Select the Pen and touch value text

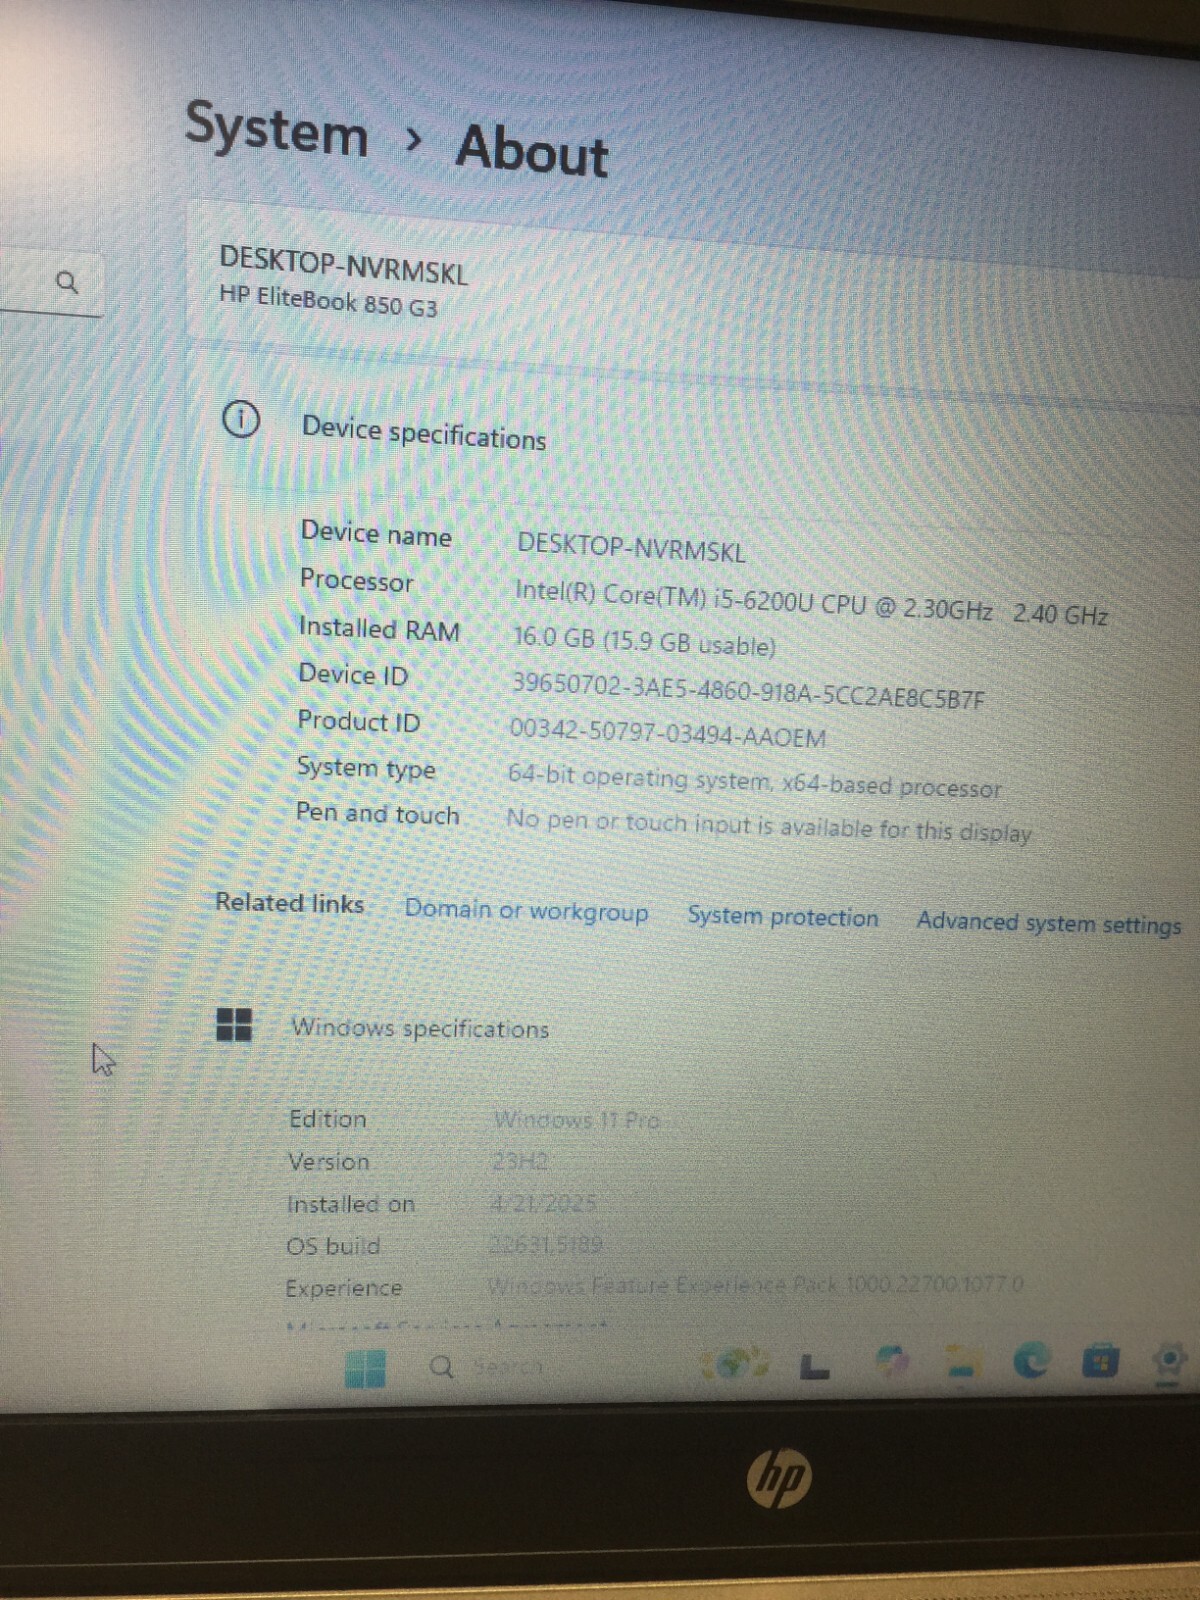[x=768, y=826]
